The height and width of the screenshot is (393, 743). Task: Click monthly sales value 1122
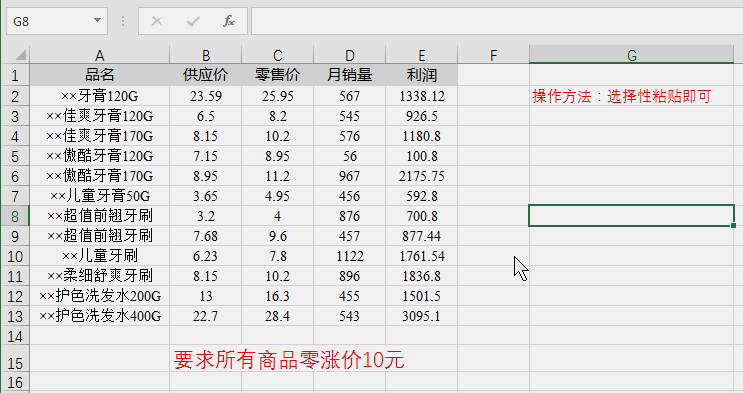point(350,256)
